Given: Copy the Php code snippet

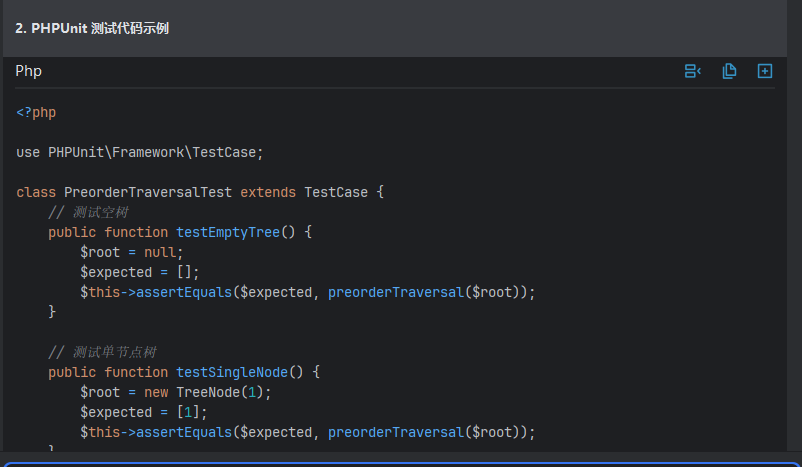Looking at the screenshot, I should tap(729, 71).
